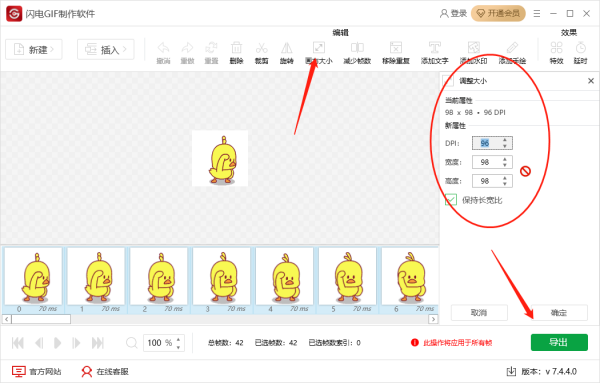This screenshot has height=383, width=600.
Task: Open the 插入 (Insert) dropdown
Action: 106,50
